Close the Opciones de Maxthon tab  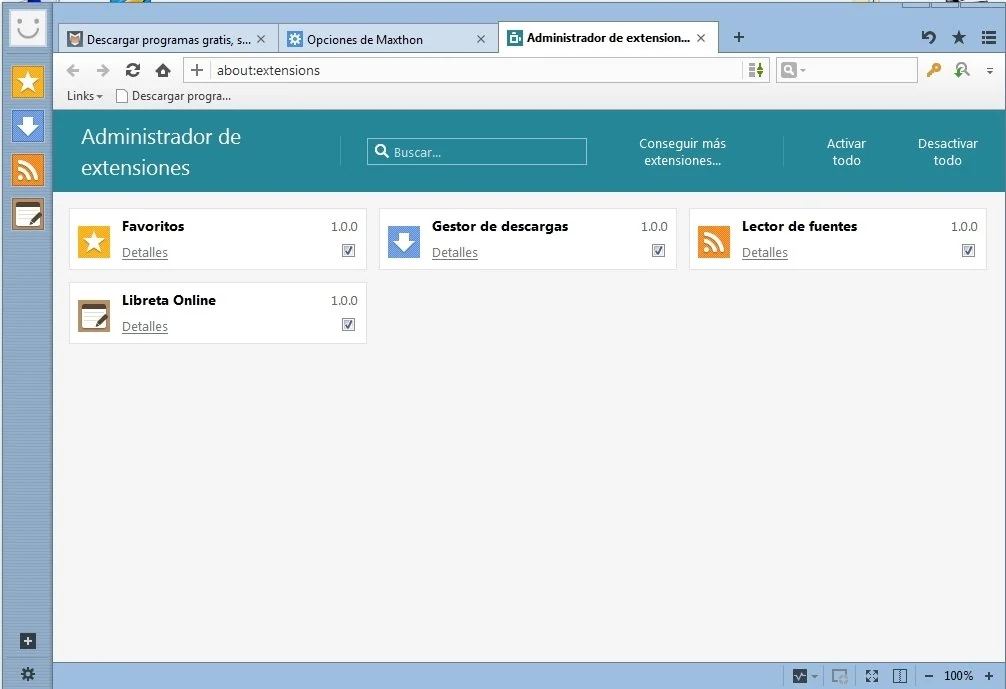point(481,39)
